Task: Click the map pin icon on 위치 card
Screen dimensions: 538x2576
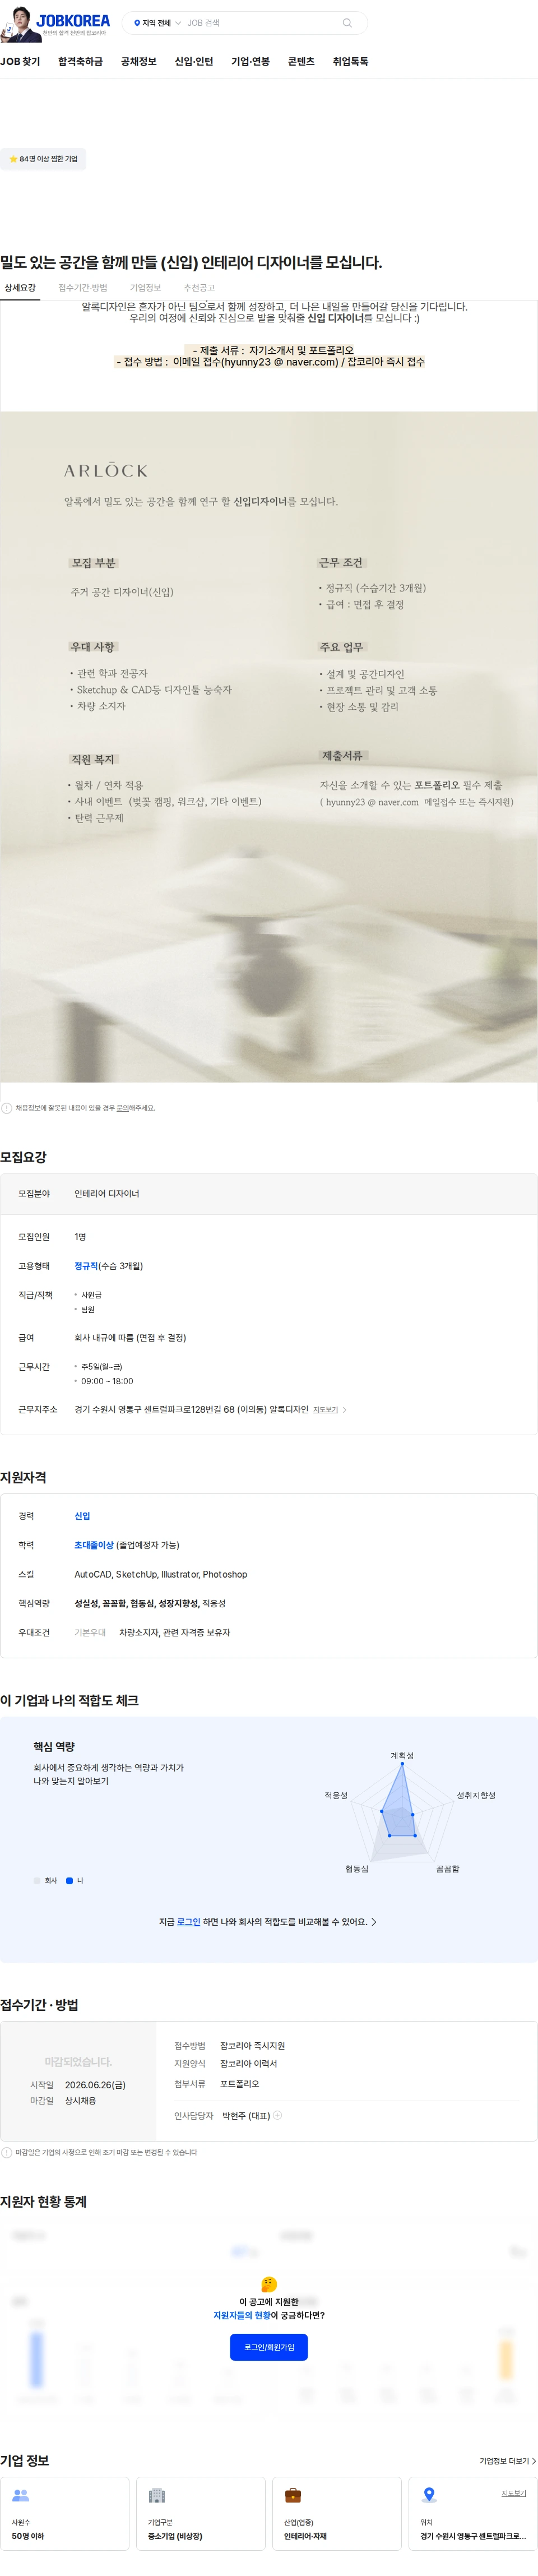Action: coord(429,2495)
